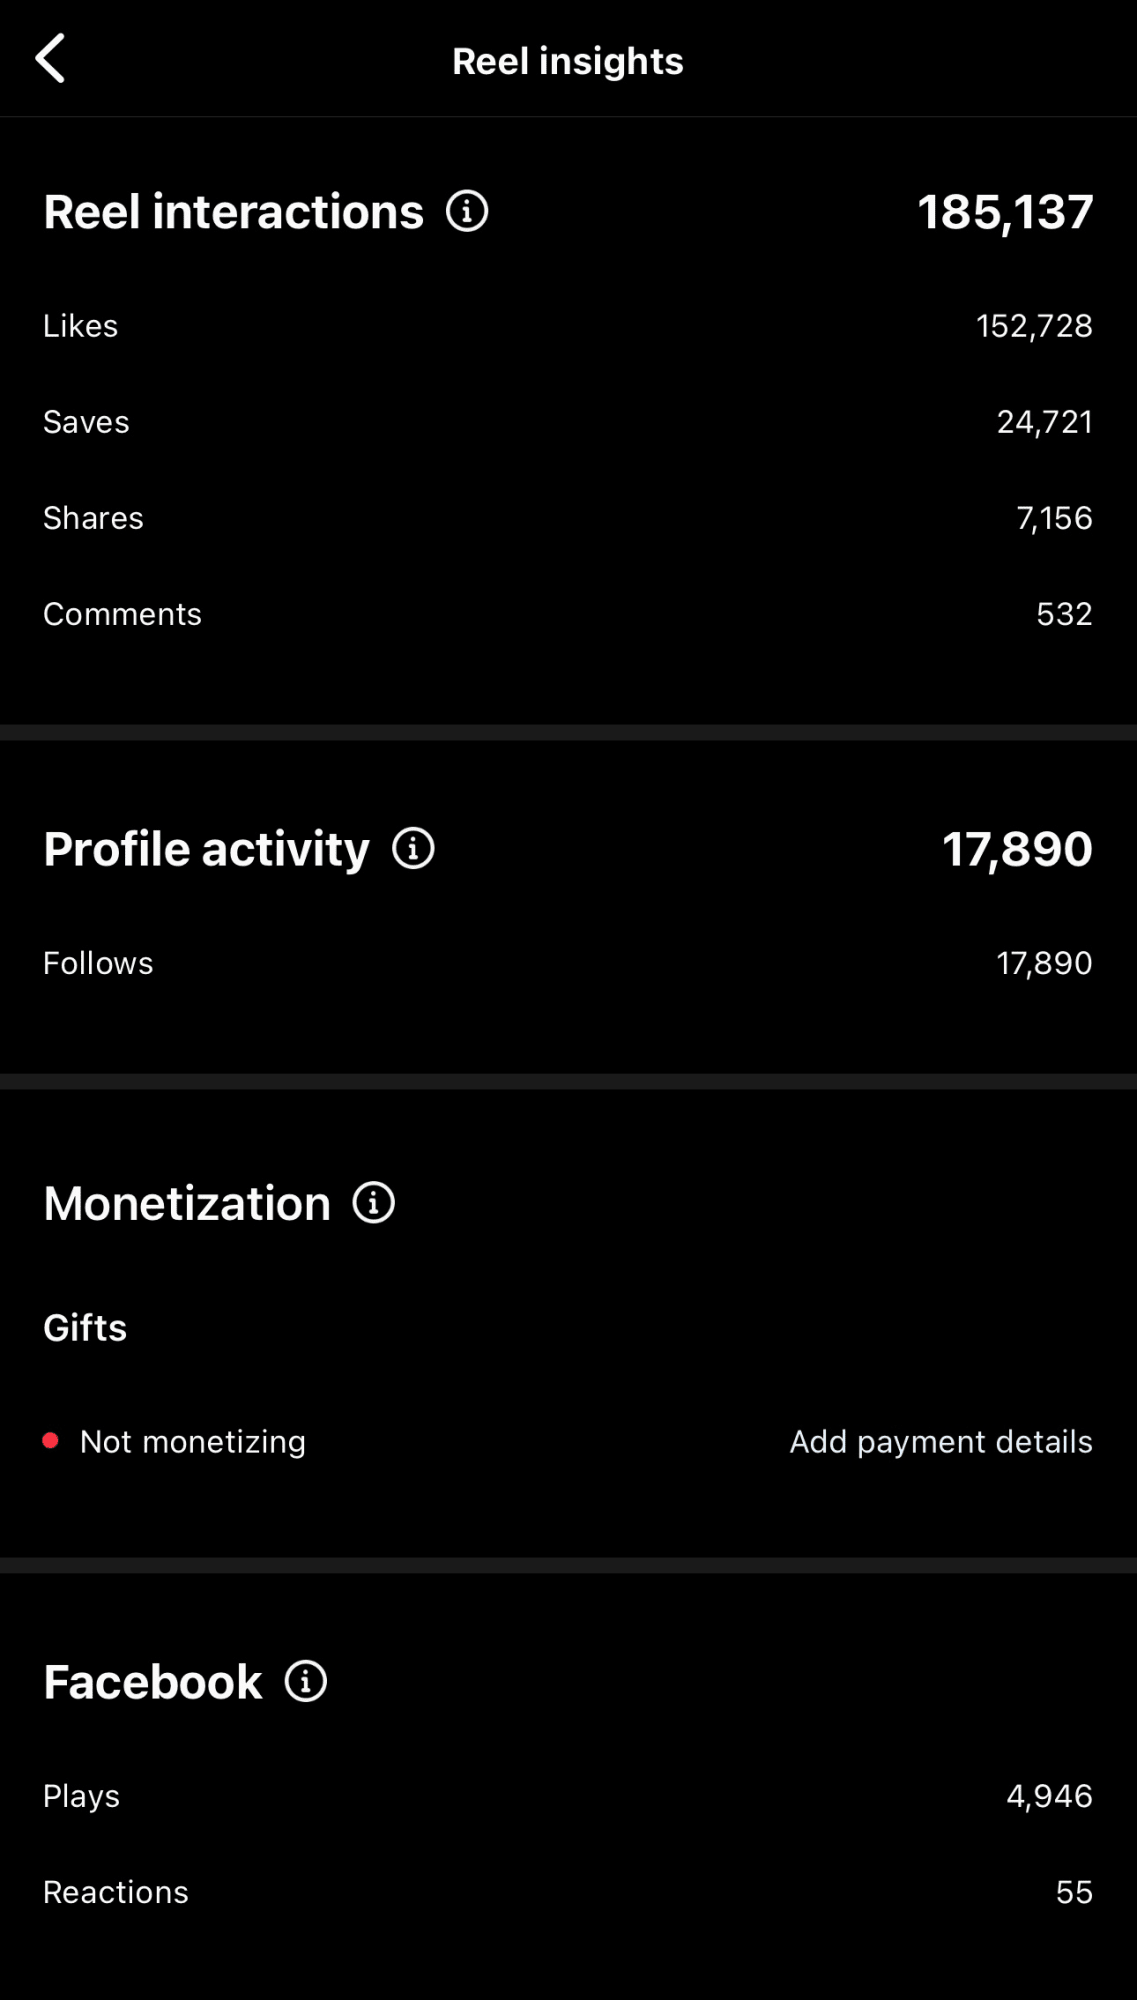Image resolution: width=1137 pixels, height=2000 pixels.
Task: Tap the Follows row label
Action: point(98,963)
